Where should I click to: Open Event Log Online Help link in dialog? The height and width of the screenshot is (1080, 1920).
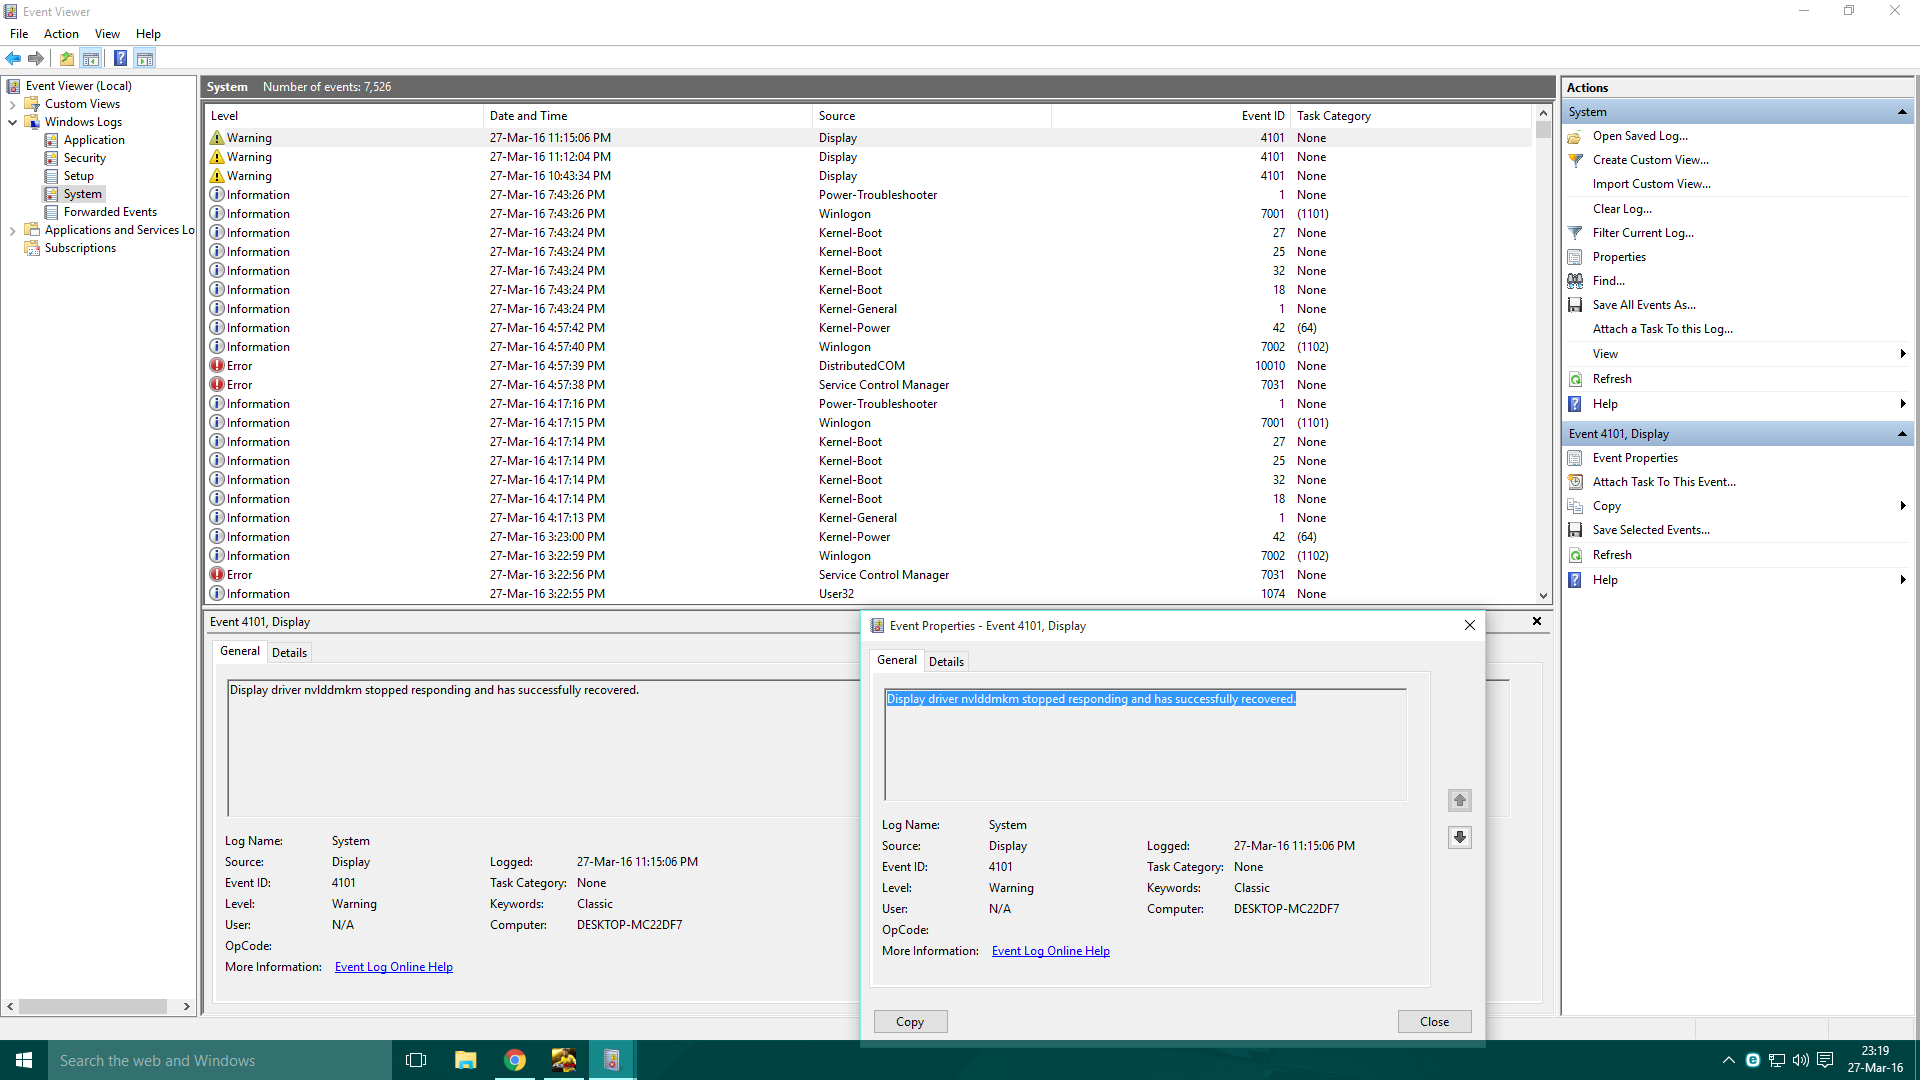pyautogui.click(x=1050, y=951)
